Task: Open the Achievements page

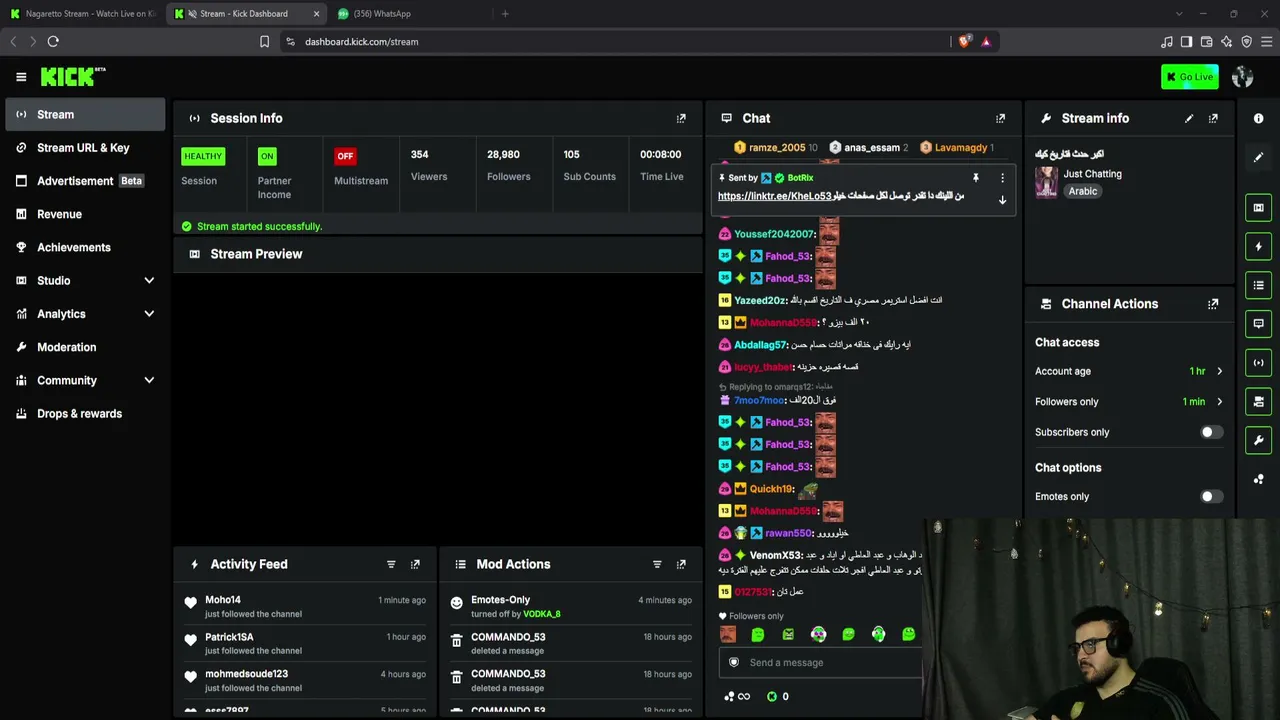Action: click(x=85, y=247)
